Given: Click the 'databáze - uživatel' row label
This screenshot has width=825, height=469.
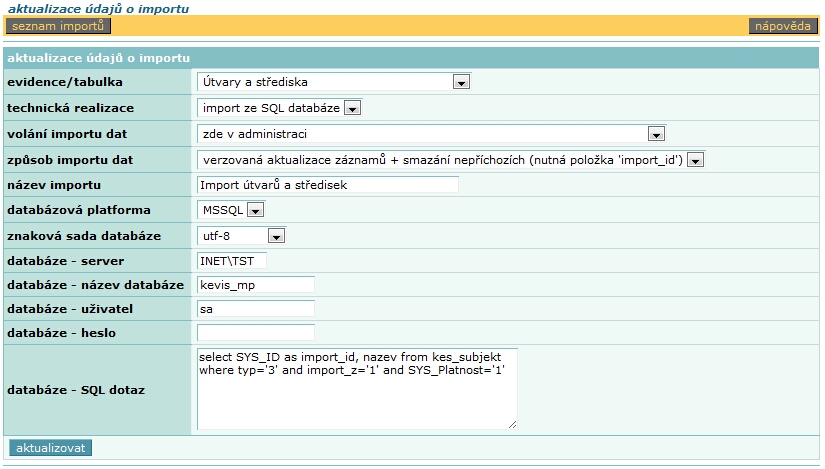Looking at the screenshot, I should coord(70,309).
